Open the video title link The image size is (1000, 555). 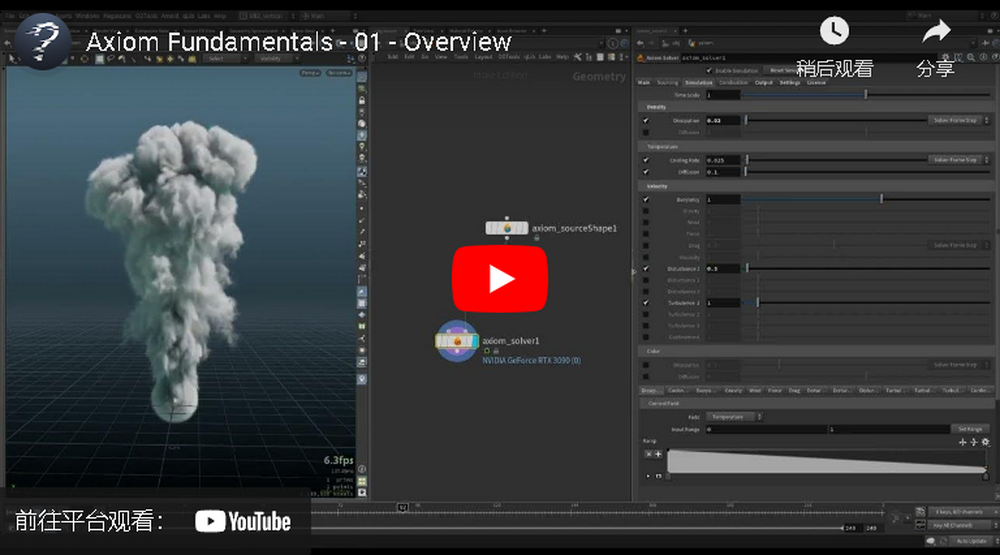click(298, 42)
